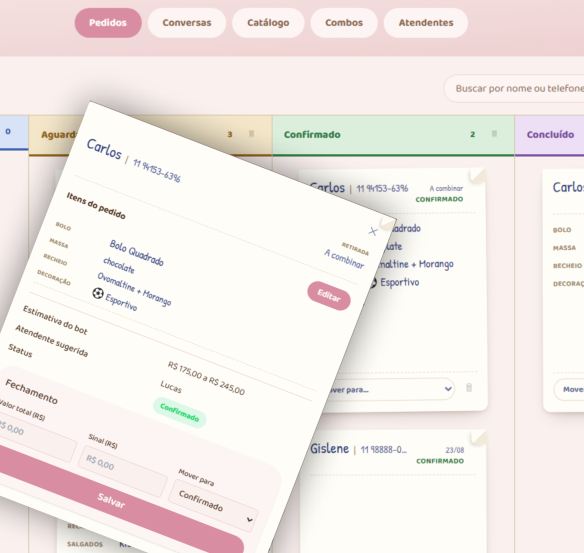Image resolution: width=584 pixels, height=553 pixels.
Task: Click the soccer ball Esportivo icon in dialog
Action: pos(98,293)
